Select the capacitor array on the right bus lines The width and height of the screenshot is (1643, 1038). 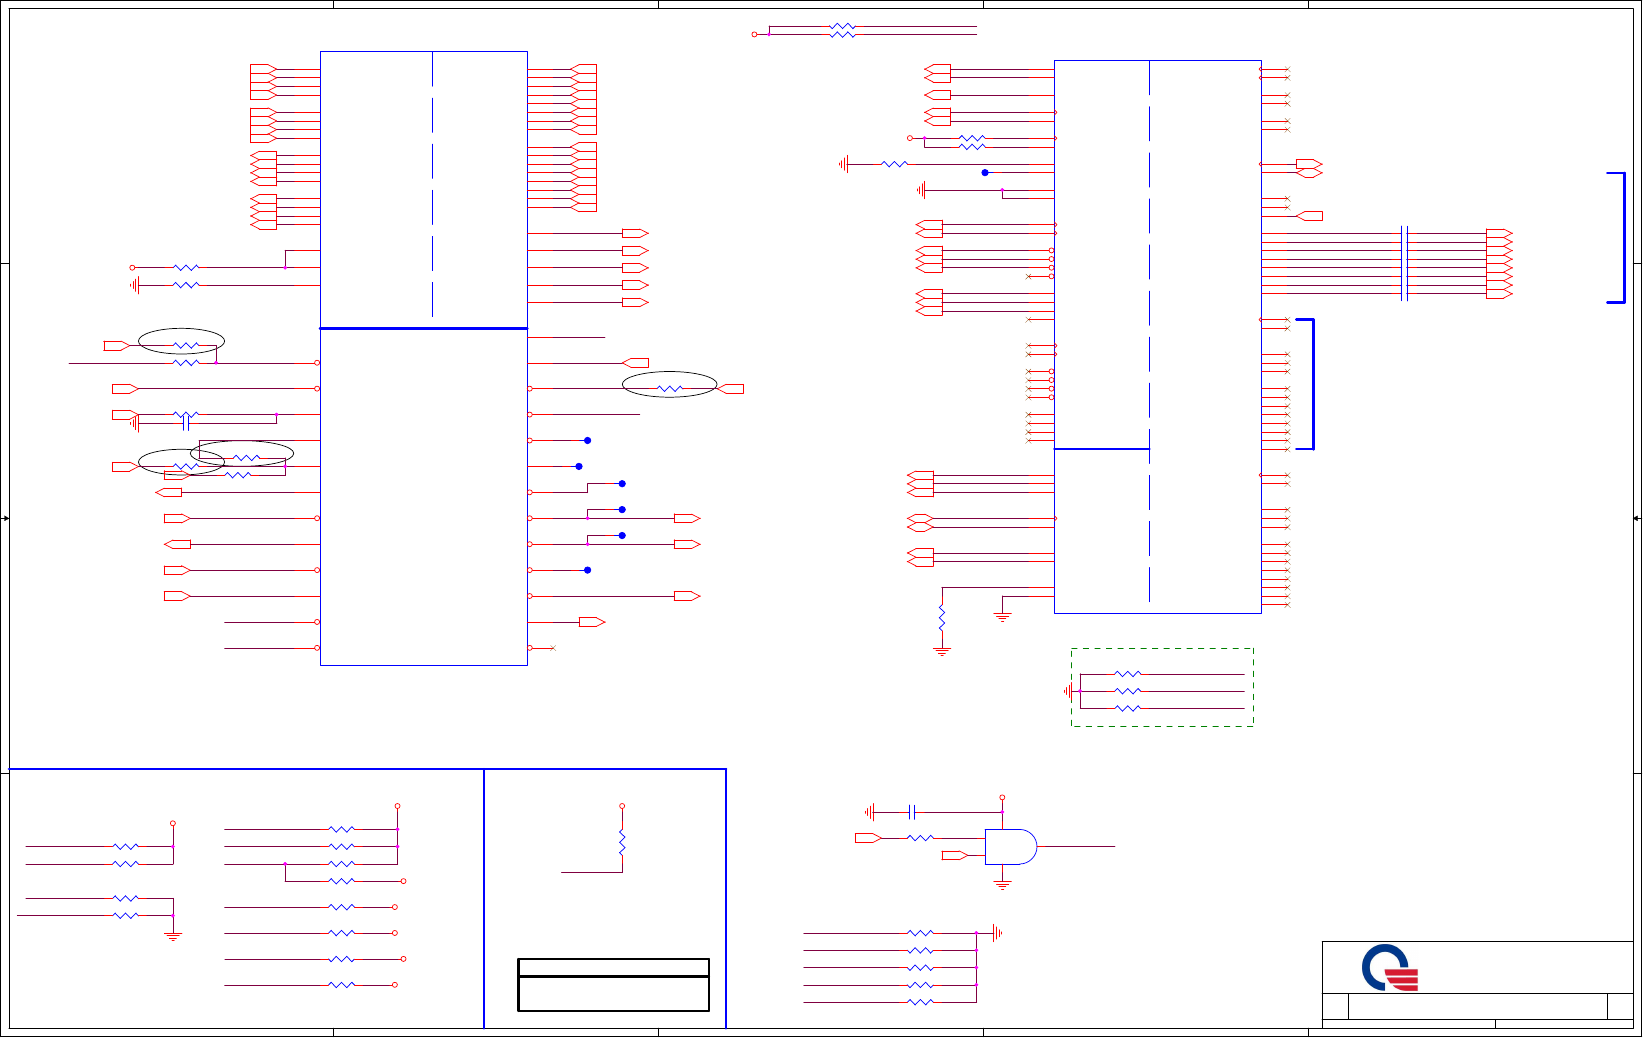pyautogui.click(x=1405, y=263)
